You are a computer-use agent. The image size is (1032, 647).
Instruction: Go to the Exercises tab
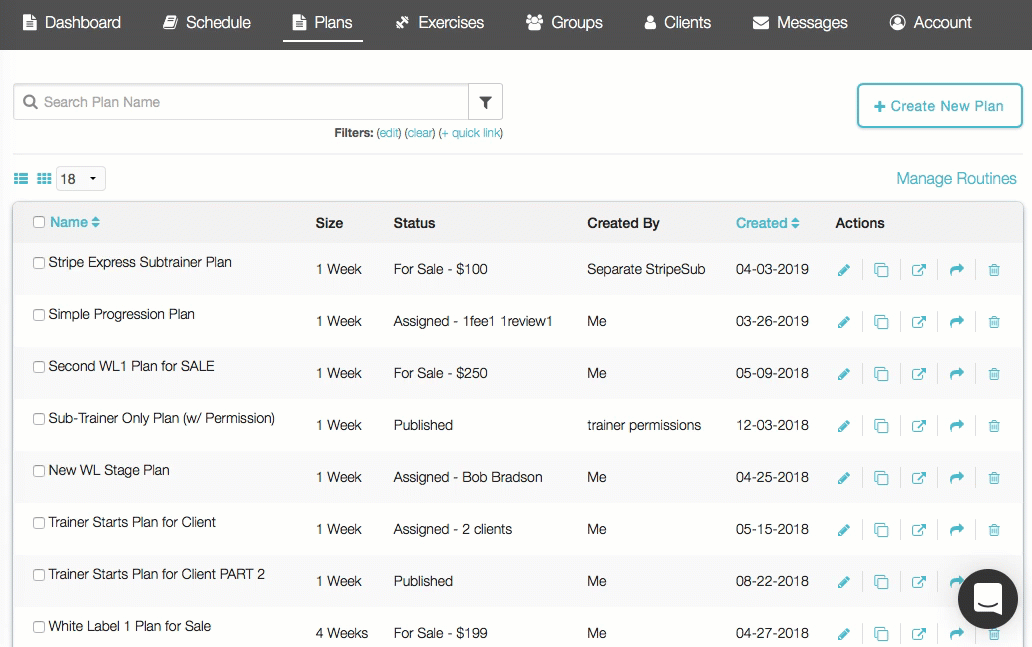pyautogui.click(x=439, y=22)
